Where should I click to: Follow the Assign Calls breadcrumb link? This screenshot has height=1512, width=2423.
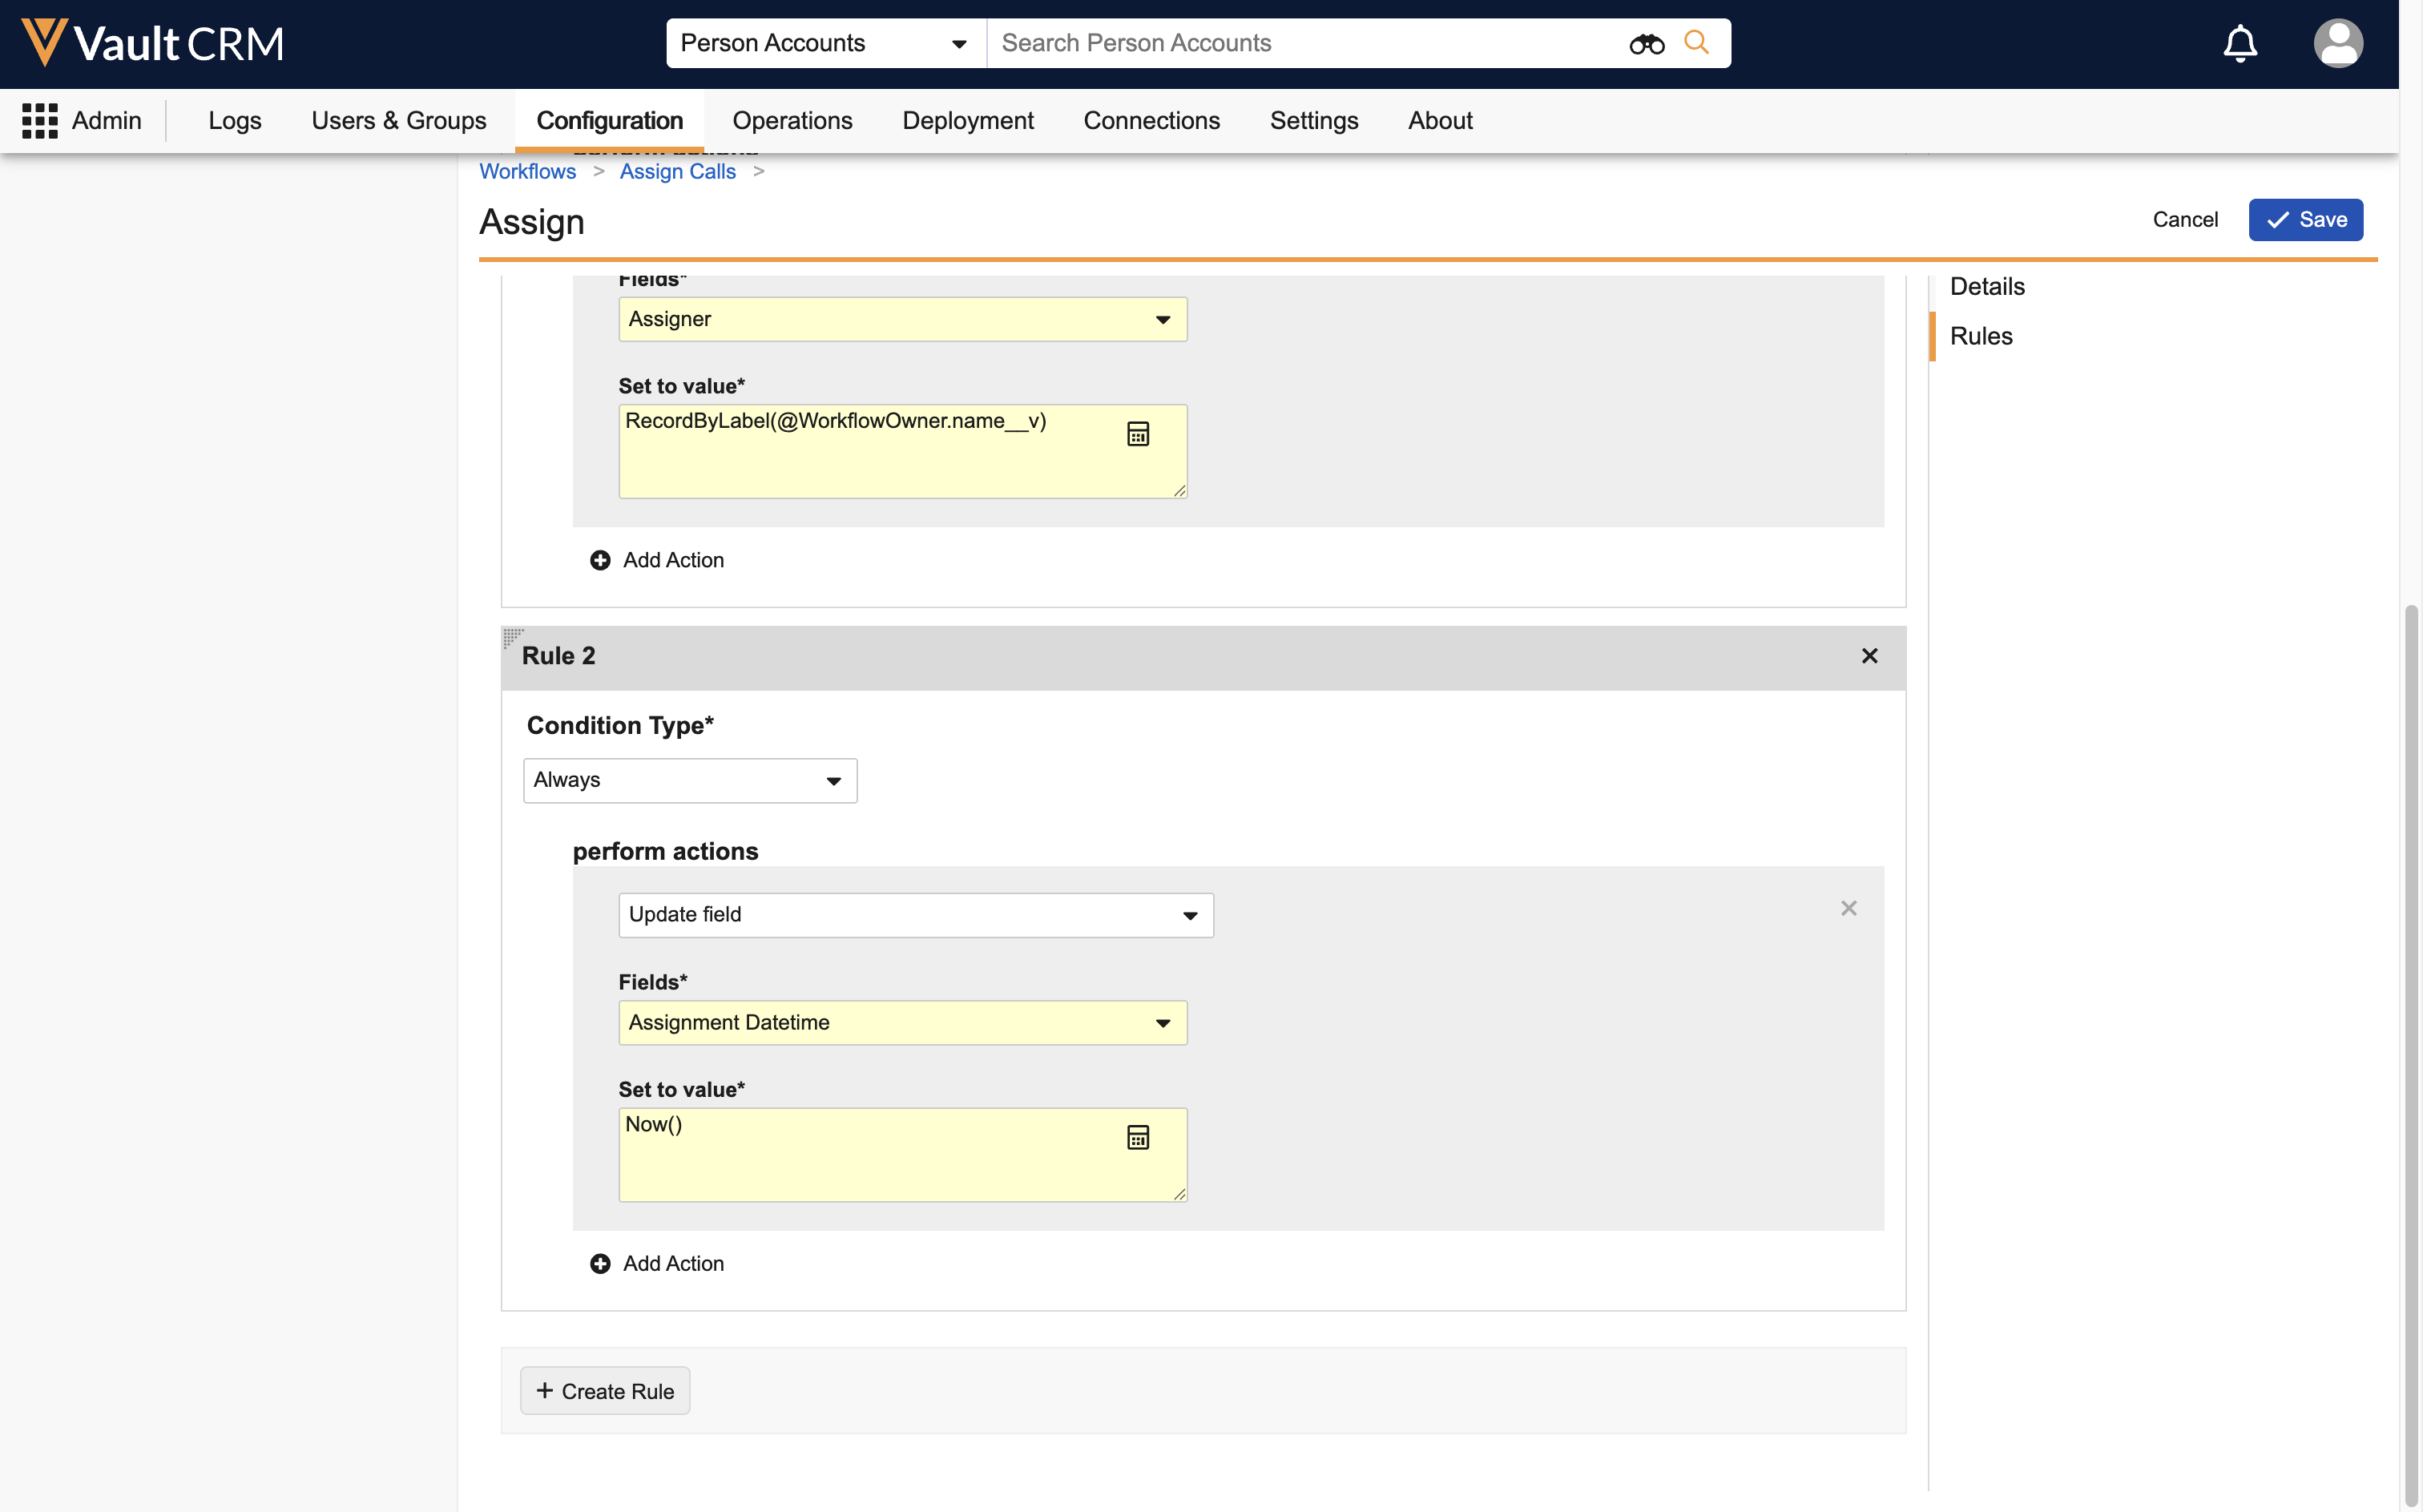tap(677, 172)
